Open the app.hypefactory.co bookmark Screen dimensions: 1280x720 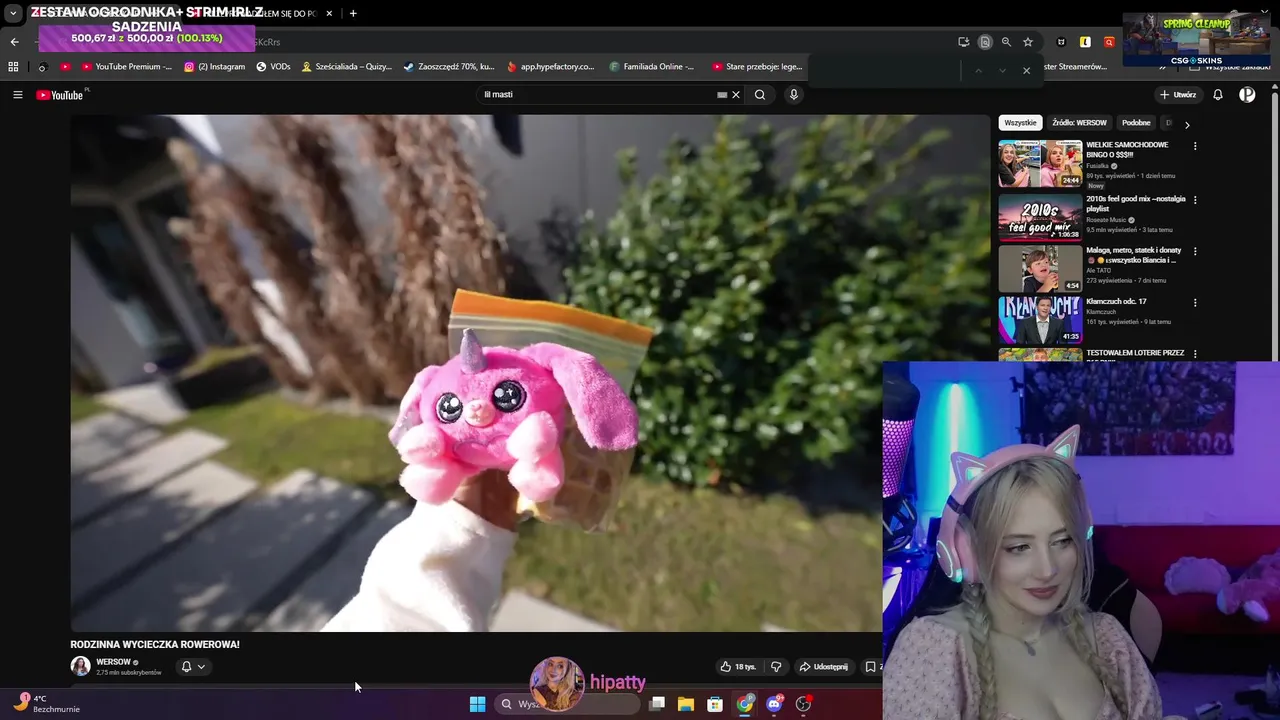tap(550, 67)
